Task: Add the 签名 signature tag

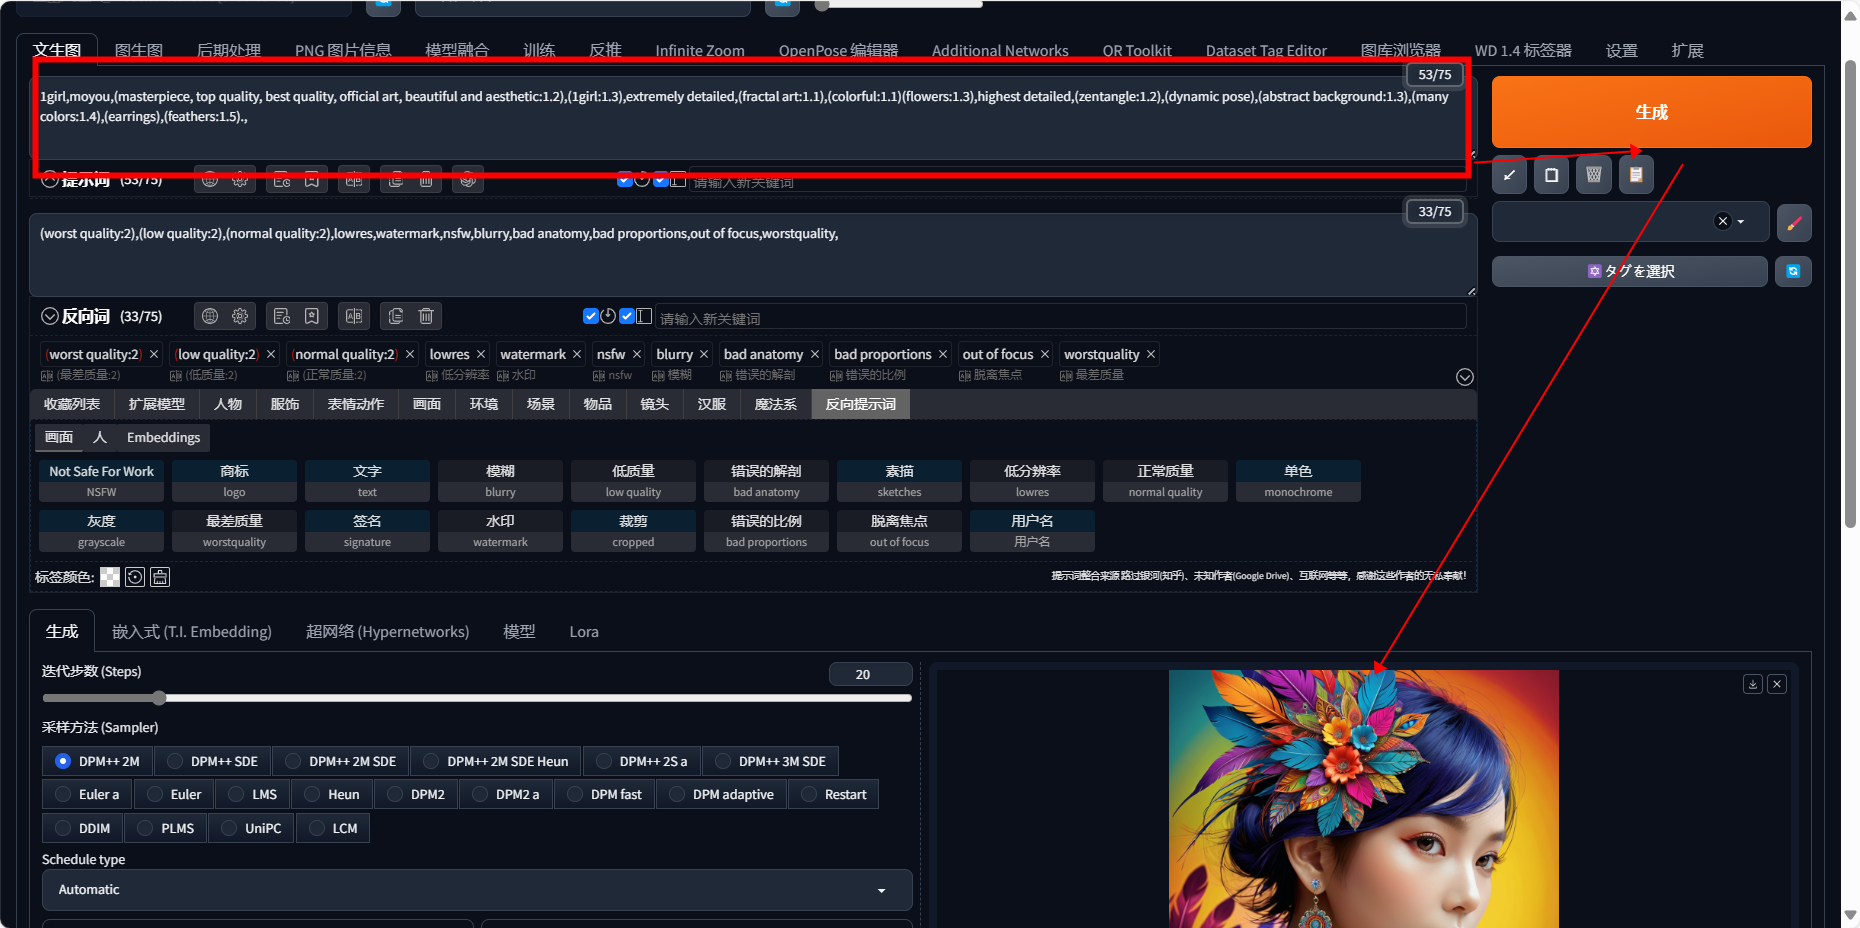Action: [x=367, y=531]
